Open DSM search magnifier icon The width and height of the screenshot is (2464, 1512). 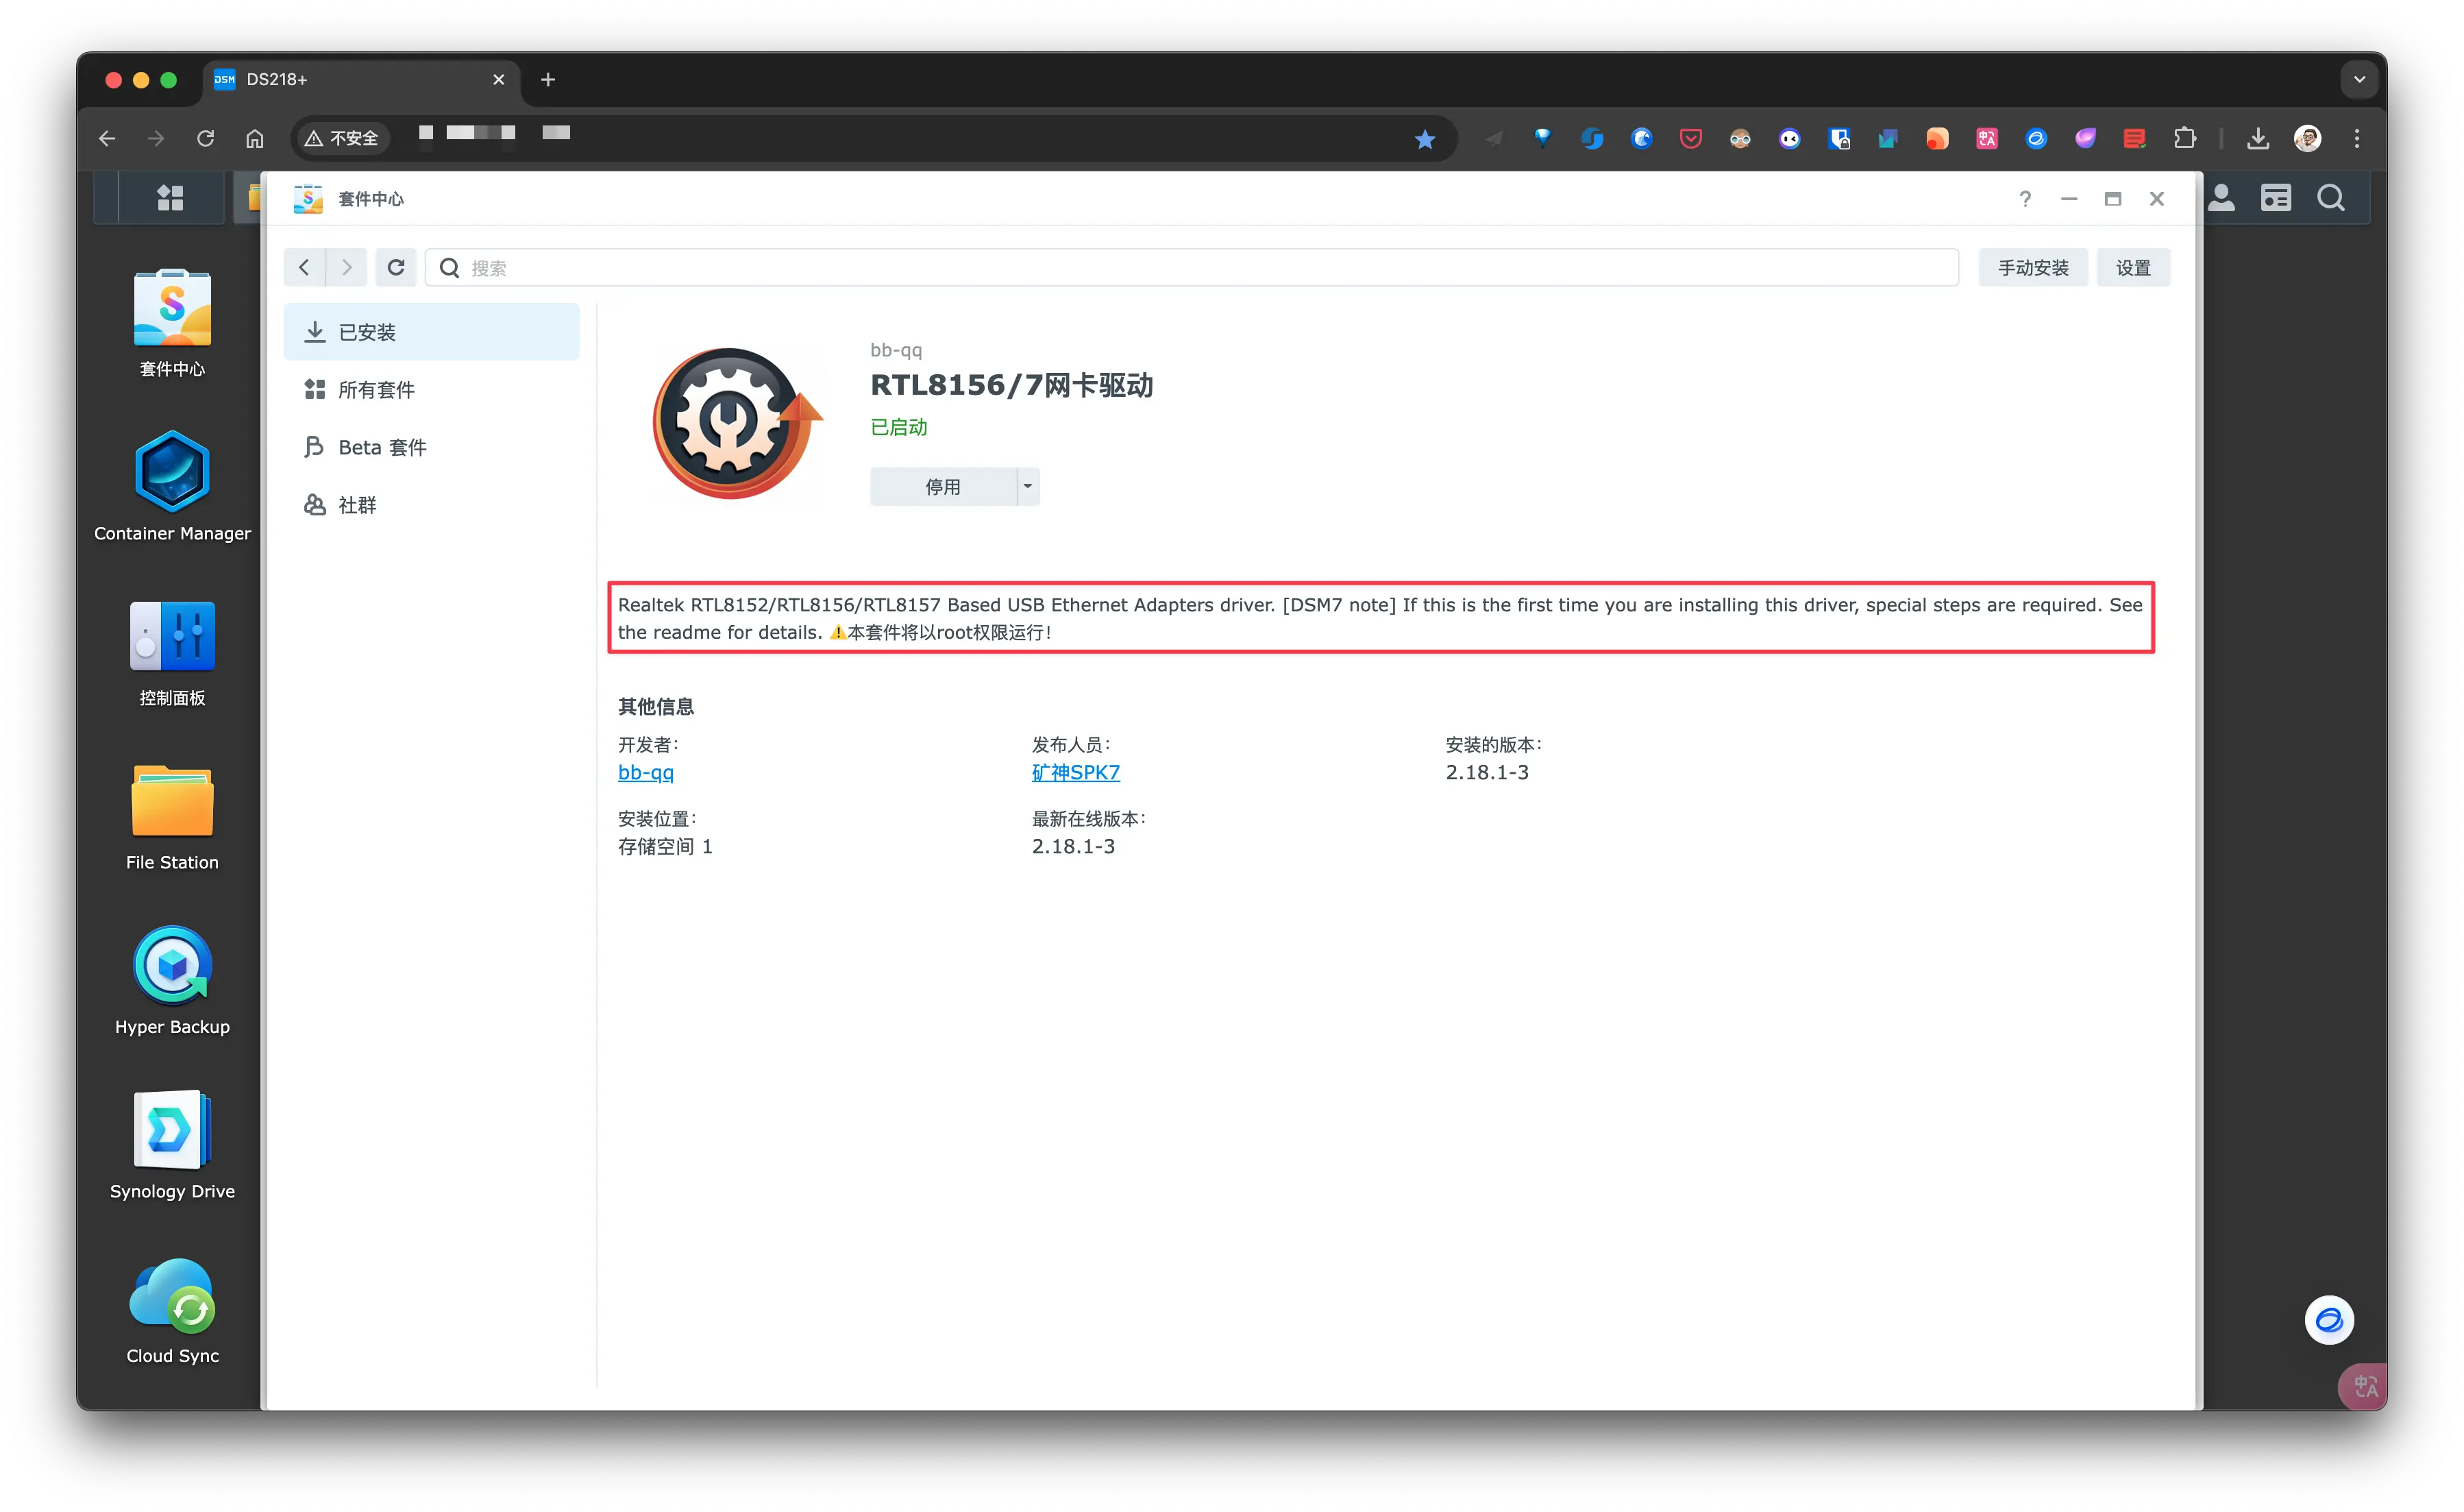point(2330,198)
